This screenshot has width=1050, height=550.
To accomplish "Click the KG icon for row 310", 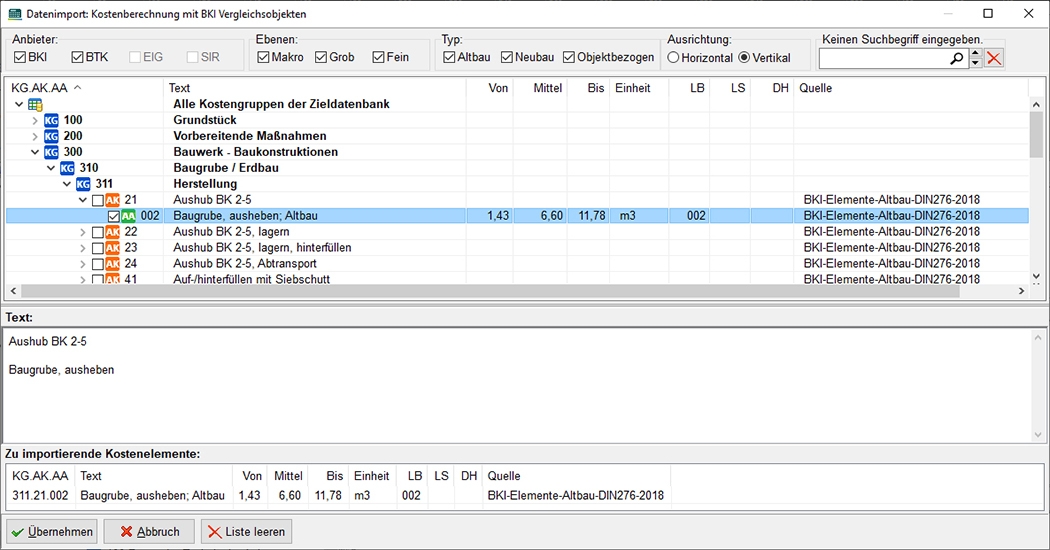I will [x=68, y=168].
